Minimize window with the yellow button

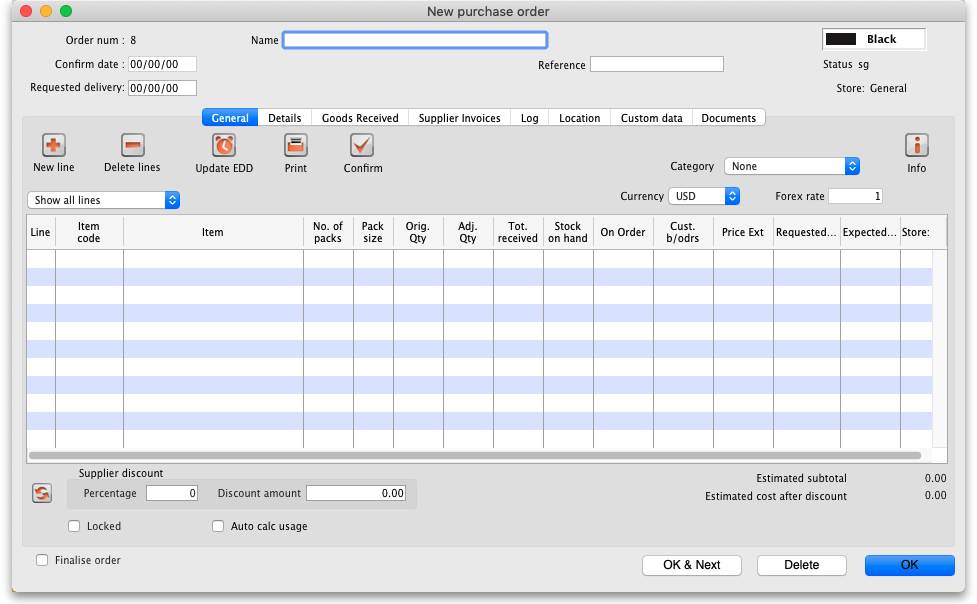coord(46,11)
